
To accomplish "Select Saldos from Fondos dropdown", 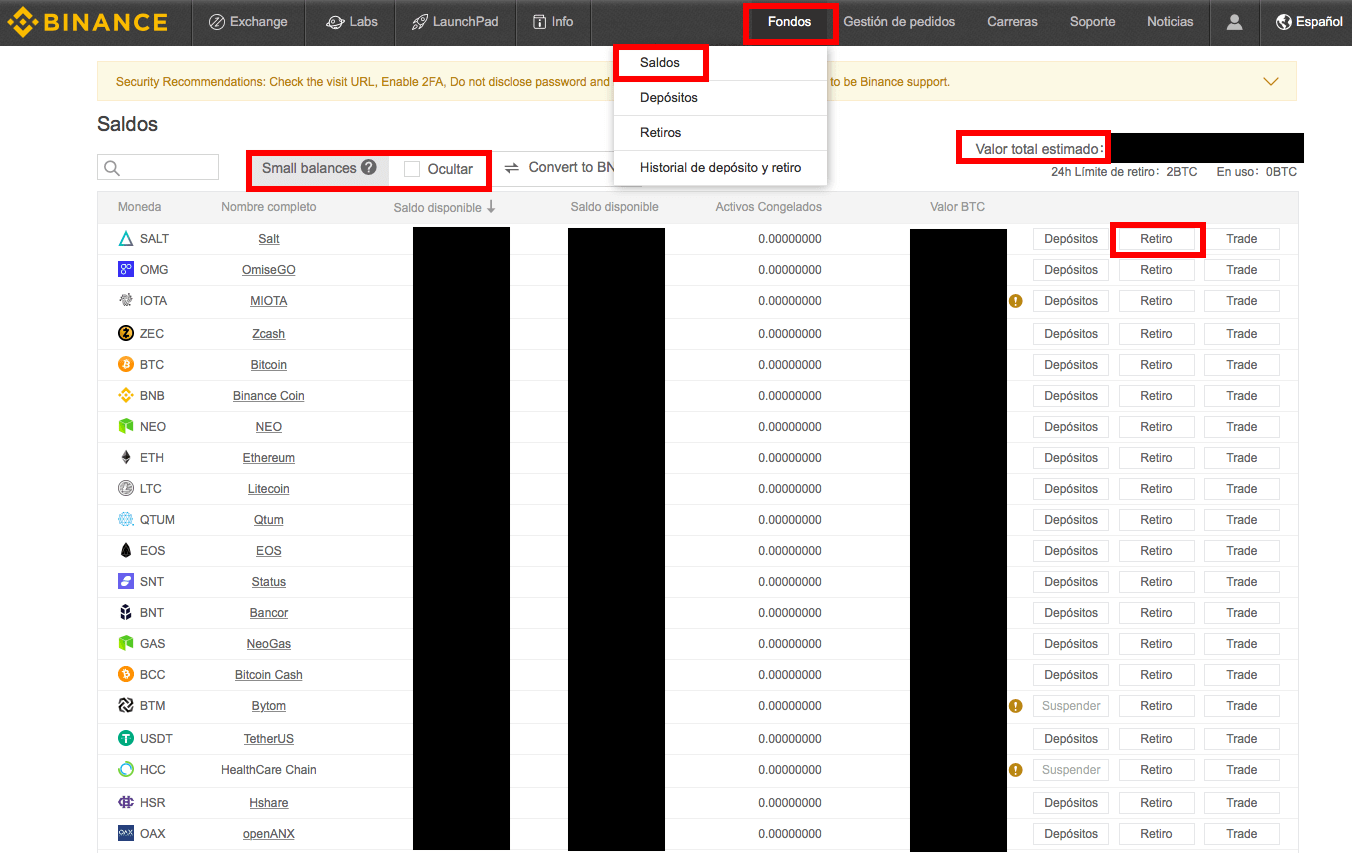I will pos(660,63).
